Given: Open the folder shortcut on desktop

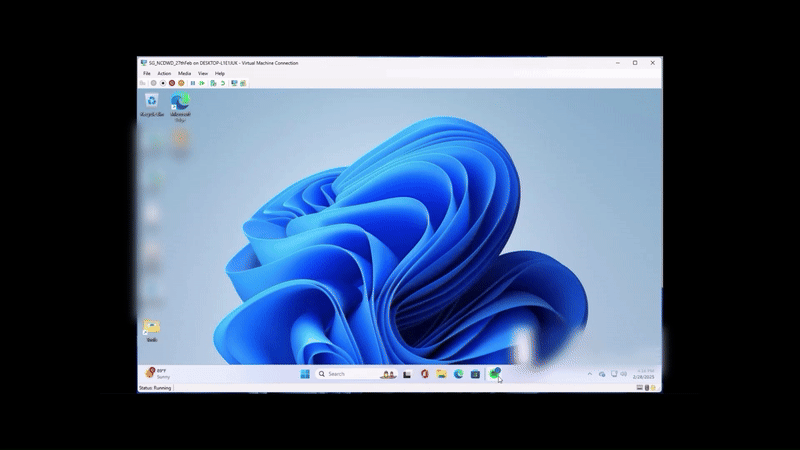Looking at the screenshot, I should [x=151, y=329].
